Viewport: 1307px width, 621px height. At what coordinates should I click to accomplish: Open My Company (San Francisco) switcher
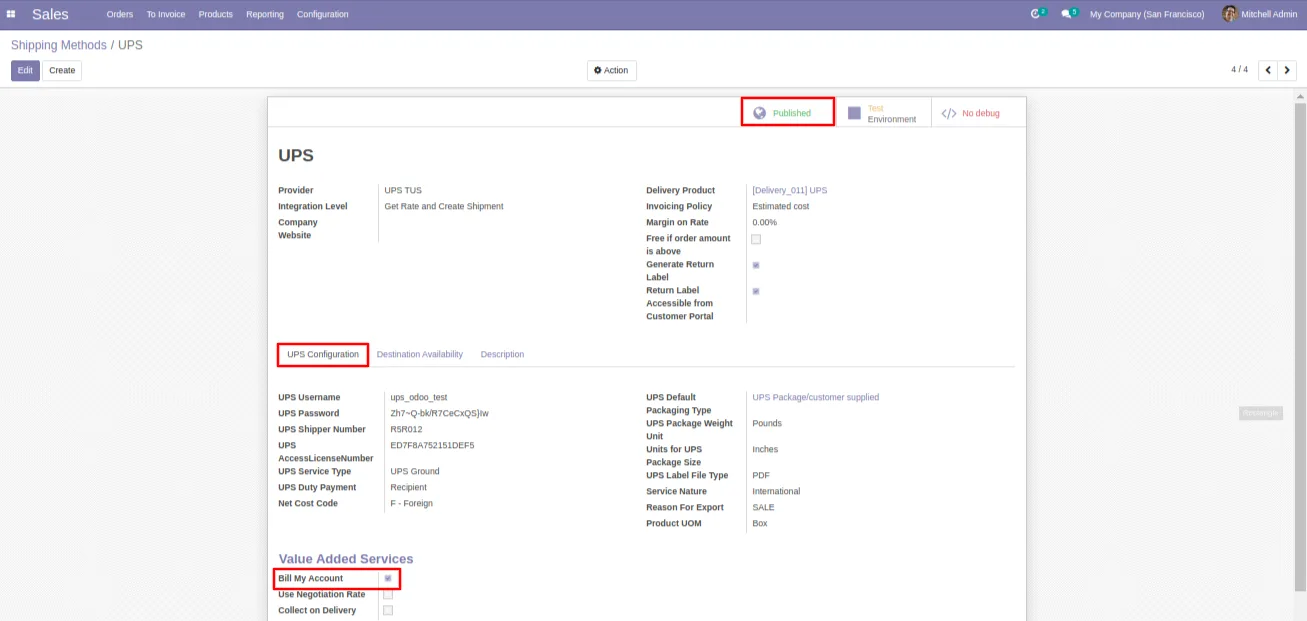pyautogui.click(x=1146, y=14)
